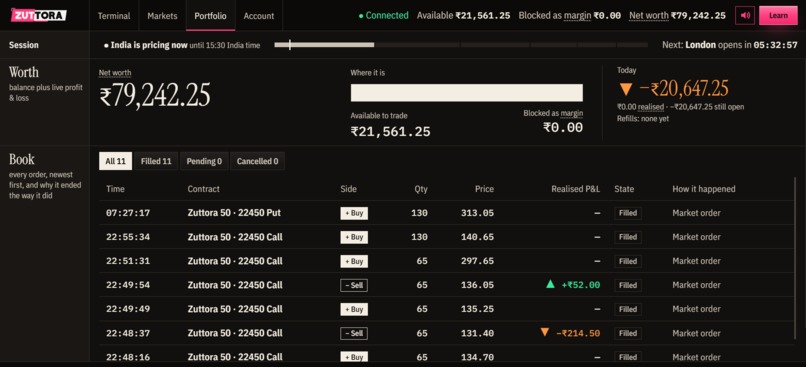The image size is (806, 367).
Task: Click the Realised P&L column header
Action: click(x=576, y=189)
